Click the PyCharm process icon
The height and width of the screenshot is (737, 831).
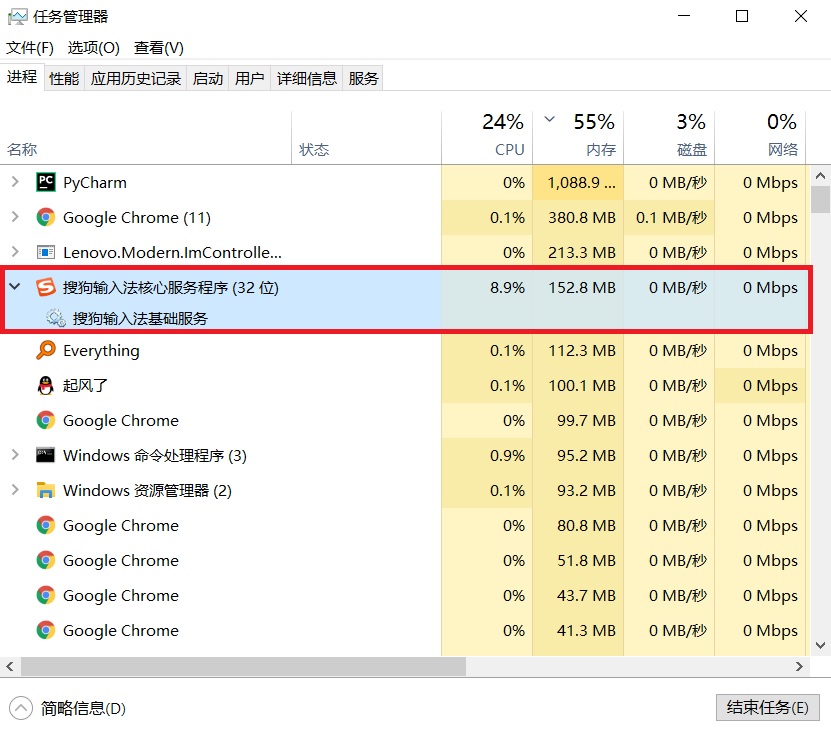point(46,182)
